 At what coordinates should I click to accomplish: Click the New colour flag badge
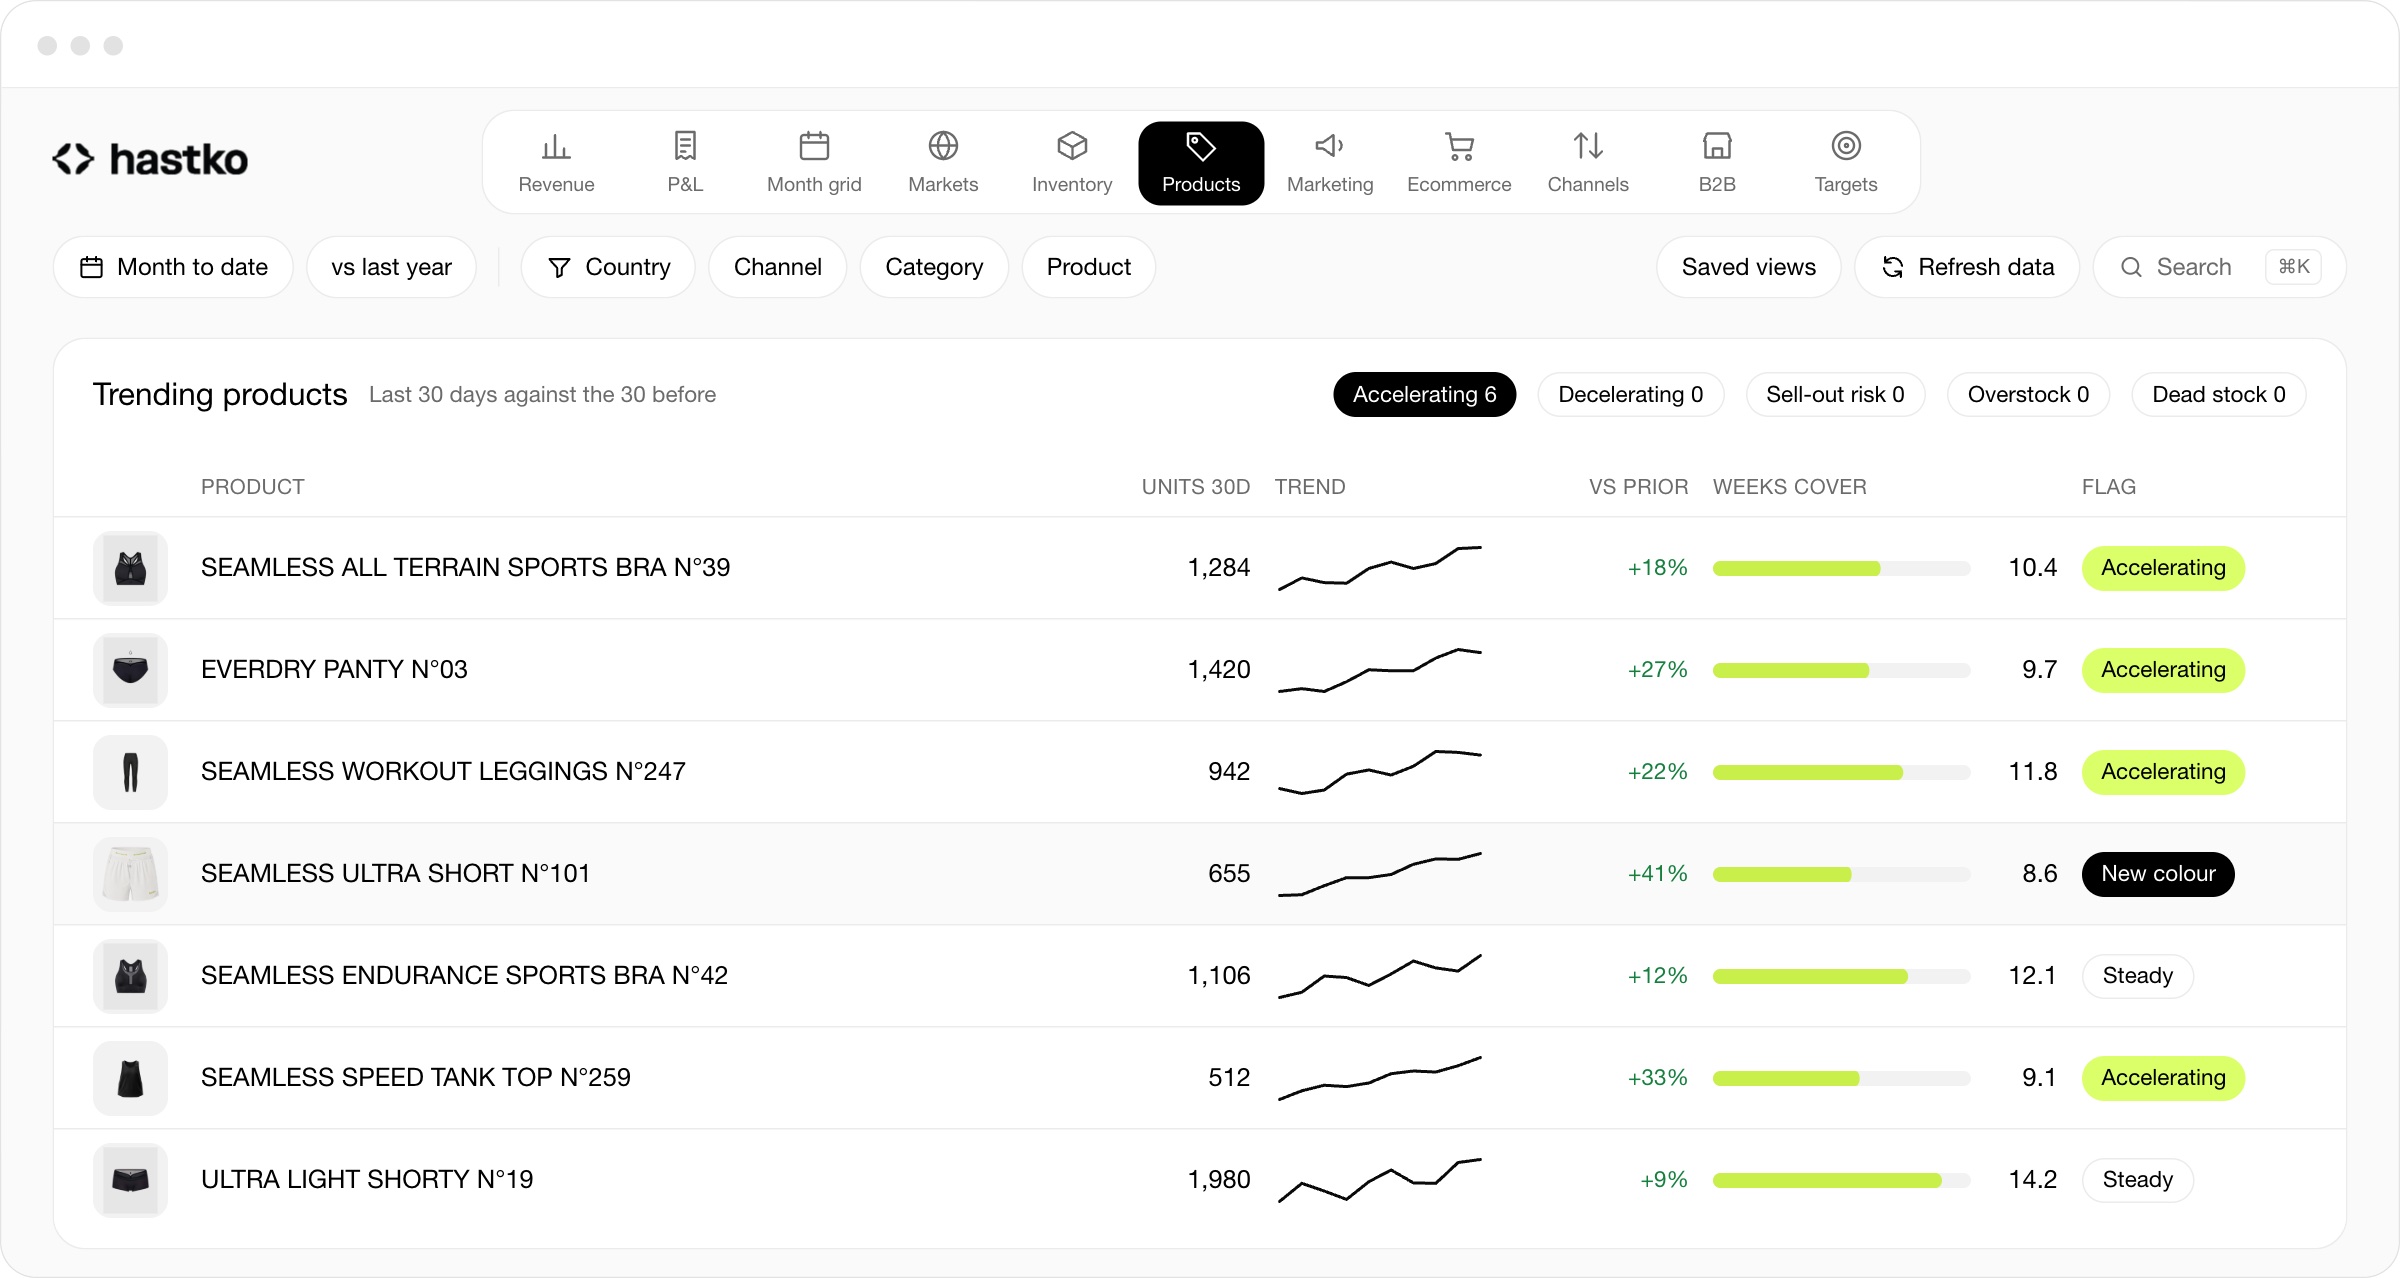(x=2158, y=874)
